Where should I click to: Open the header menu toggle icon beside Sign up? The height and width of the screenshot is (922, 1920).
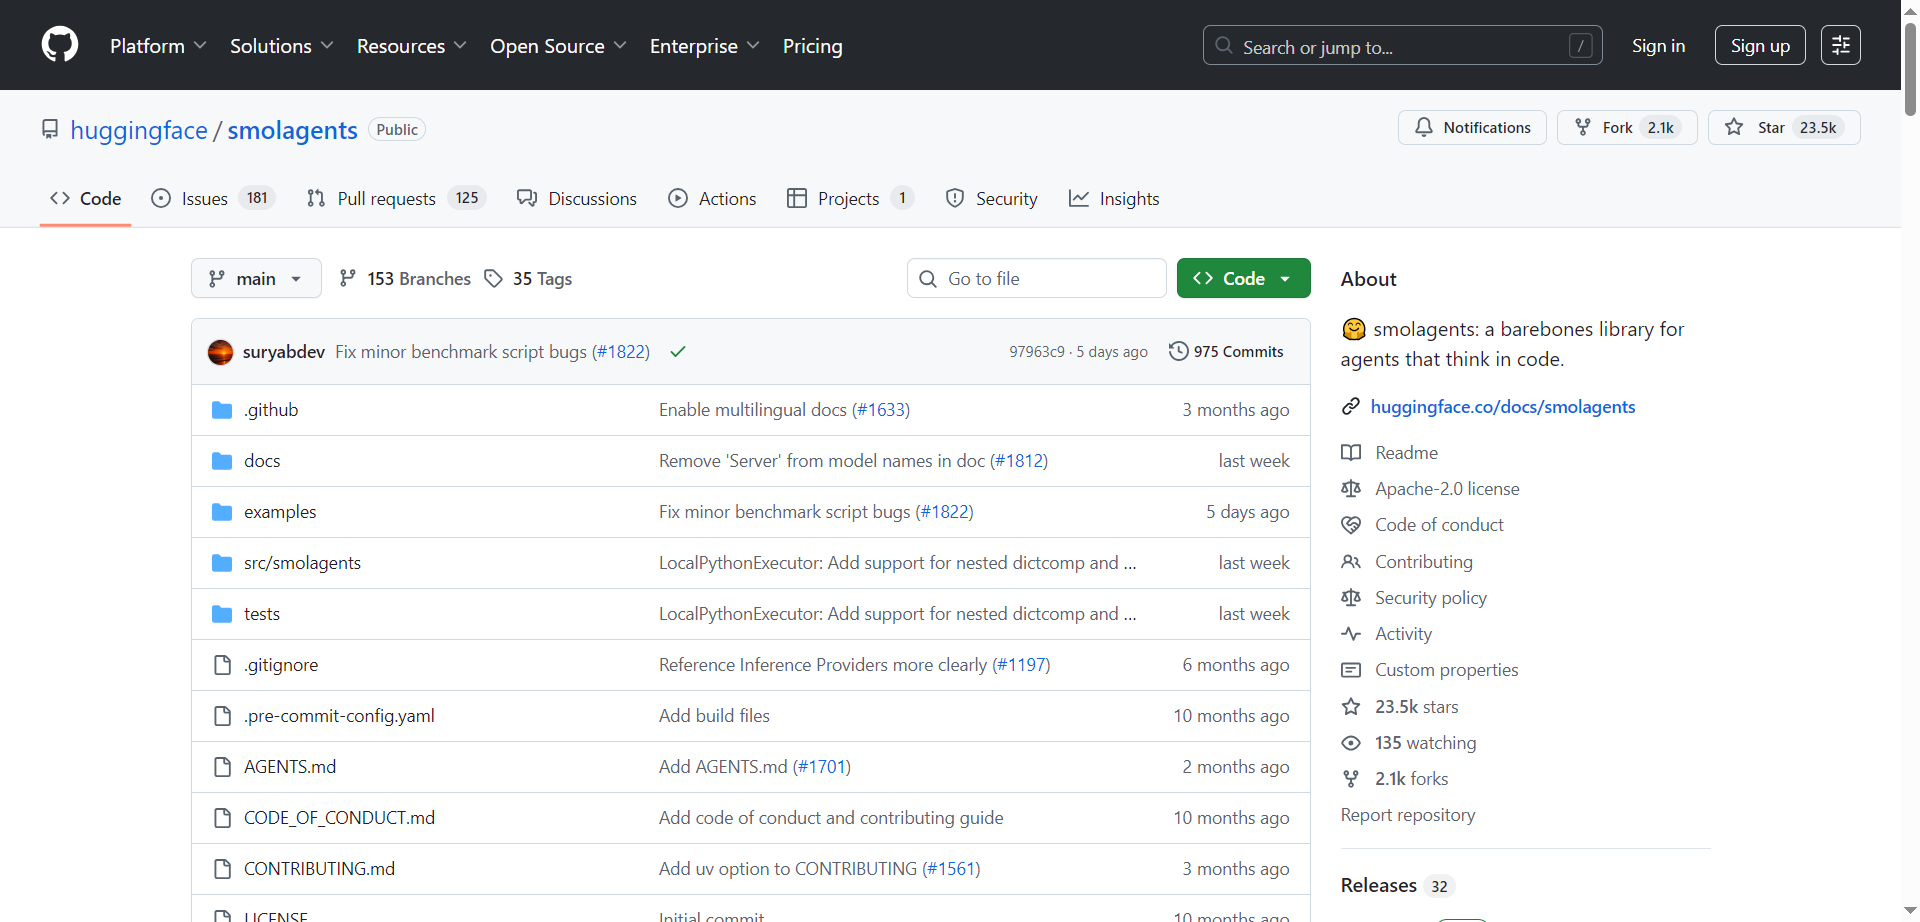[1840, 45]
